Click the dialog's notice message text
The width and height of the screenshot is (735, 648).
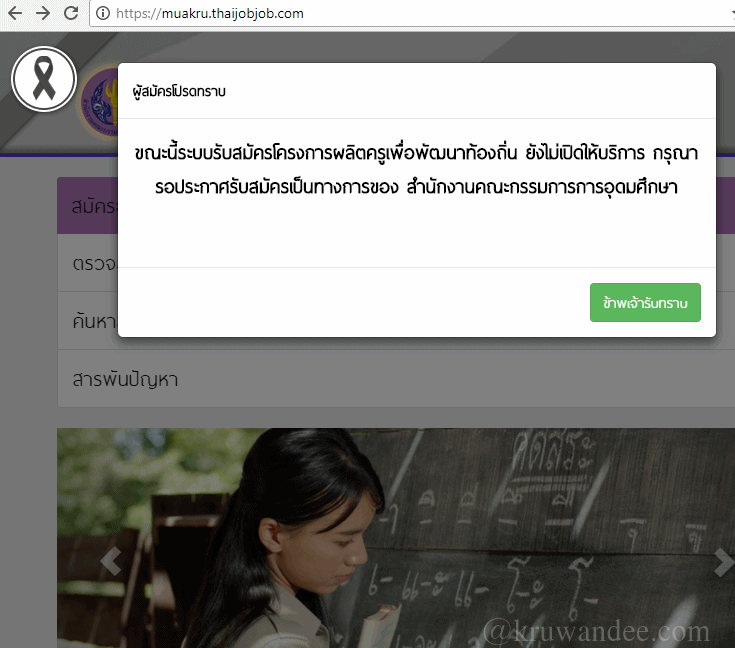click(x=415, y=171)
